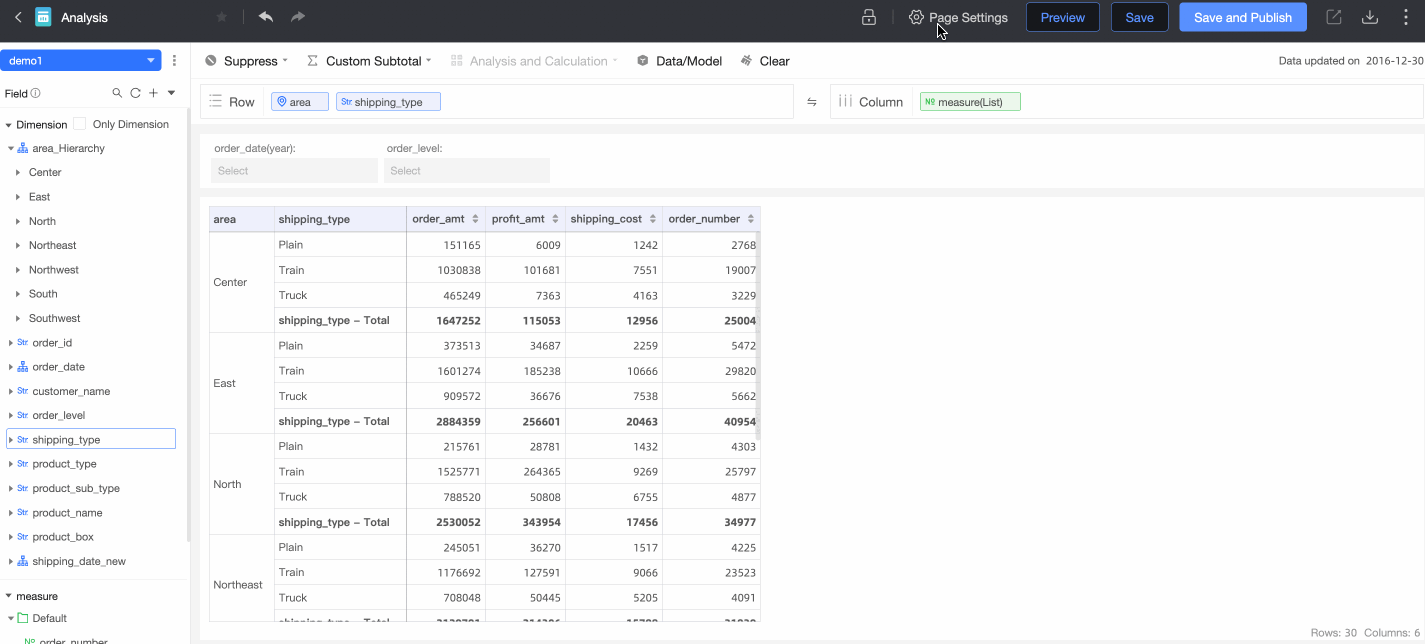Image resolution: width=1425 pixels, height=644 pixels.
Task: Sort by order_amt column
Action: 475,219
